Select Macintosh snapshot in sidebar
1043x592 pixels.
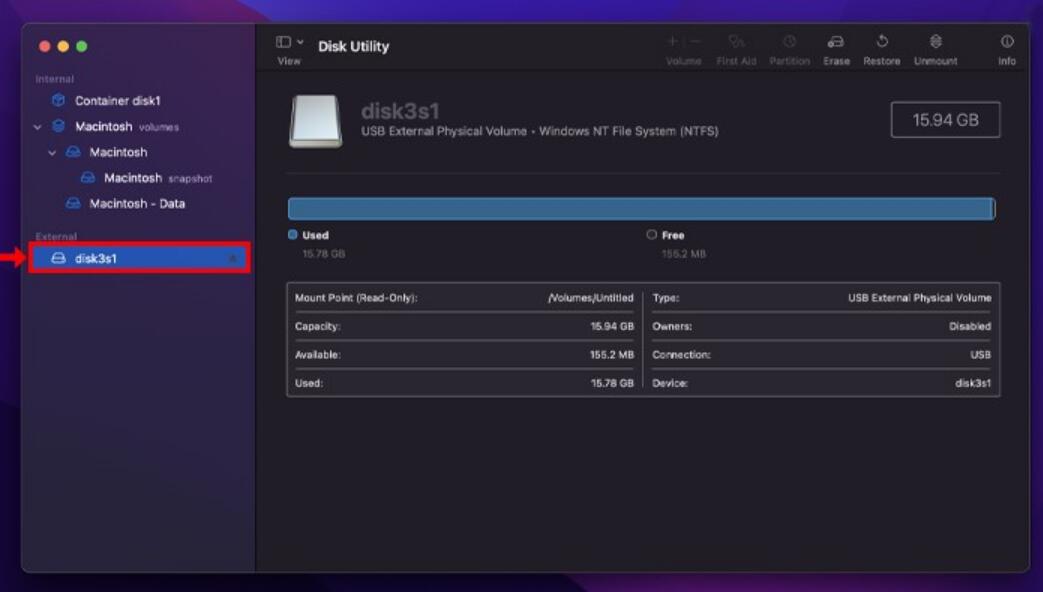(x=146, y=178)
